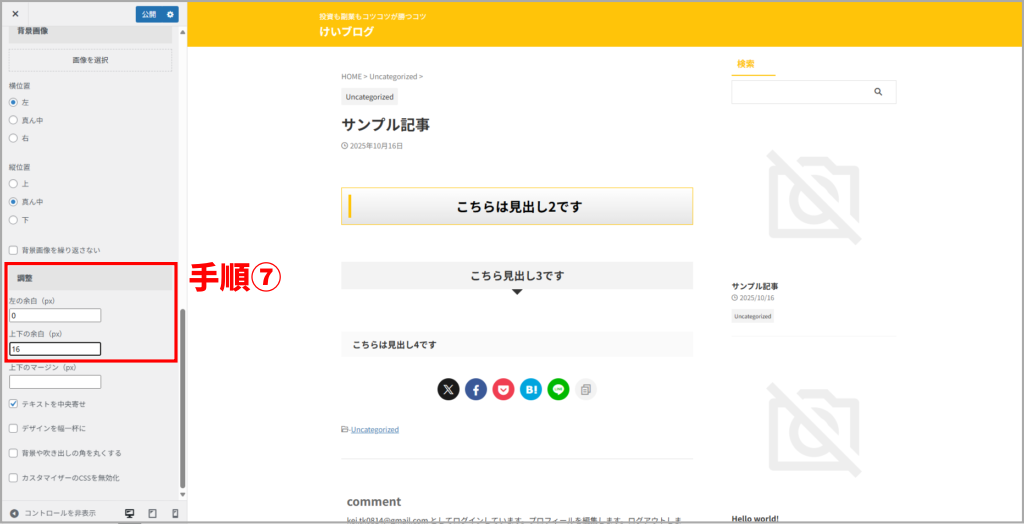The height and width of the screenshot is (524, 1024).
Task: Switch to tablet preview mode
Action: pos(152,513)
